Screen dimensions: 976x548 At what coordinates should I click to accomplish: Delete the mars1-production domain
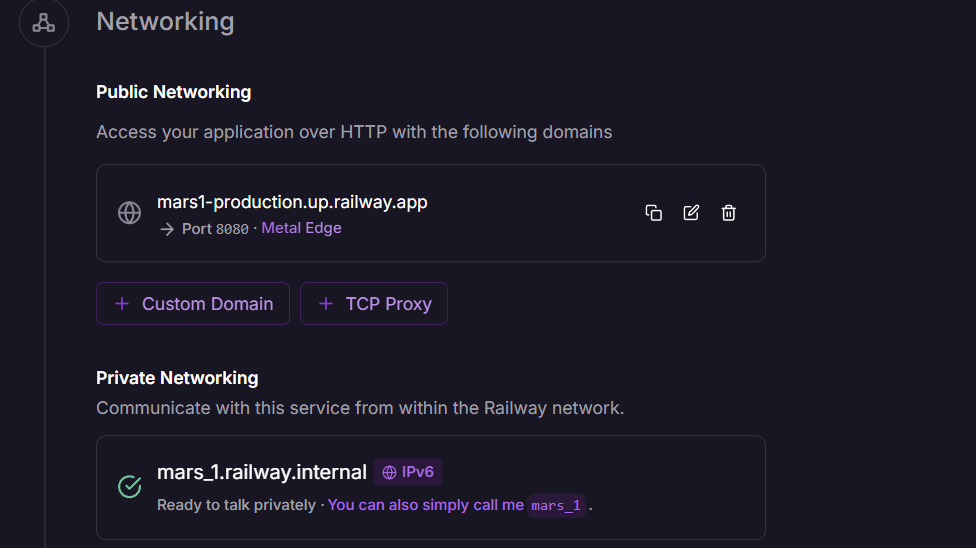[728, 213]
